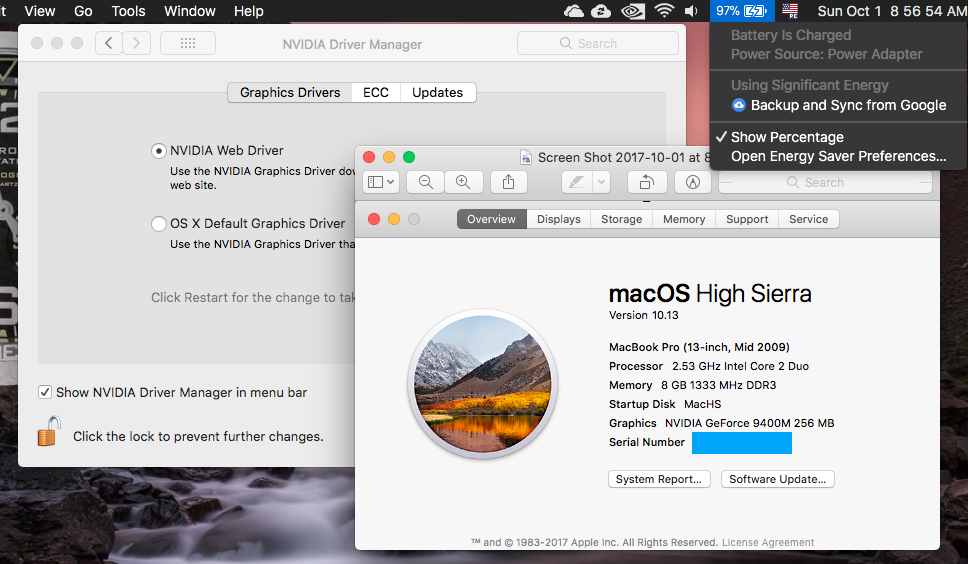Zoom out in Preview toolbar
Viewport: 968px width, 564px height.
[425, 182]
